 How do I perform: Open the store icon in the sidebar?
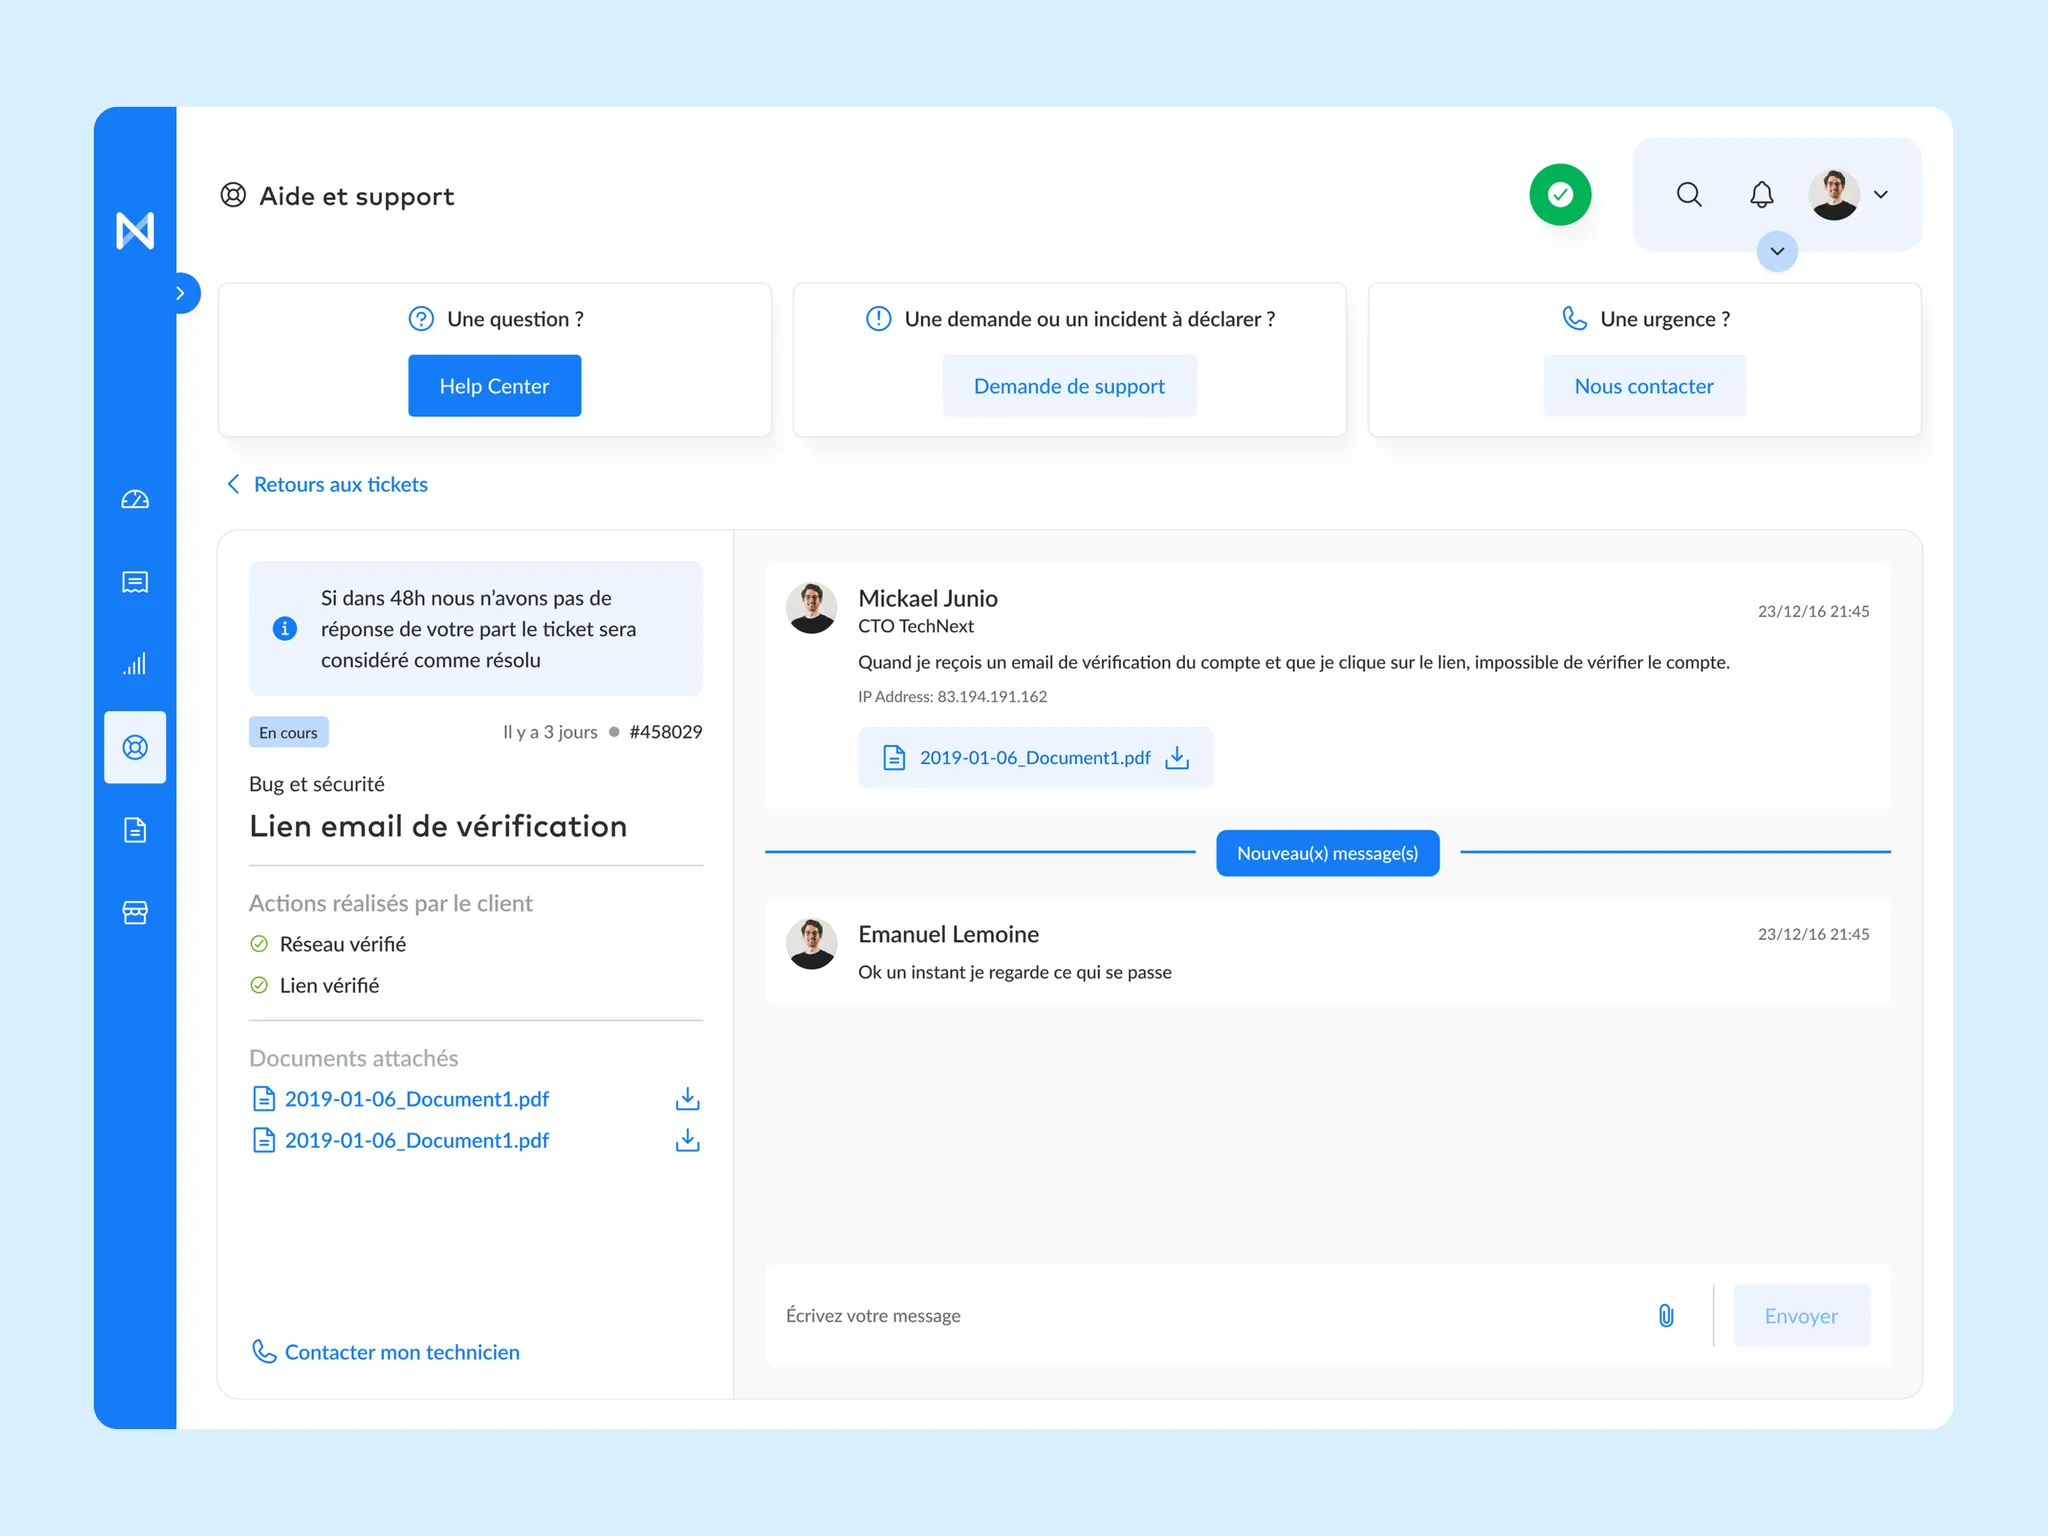pyautogui.click(x=135, y=912)
